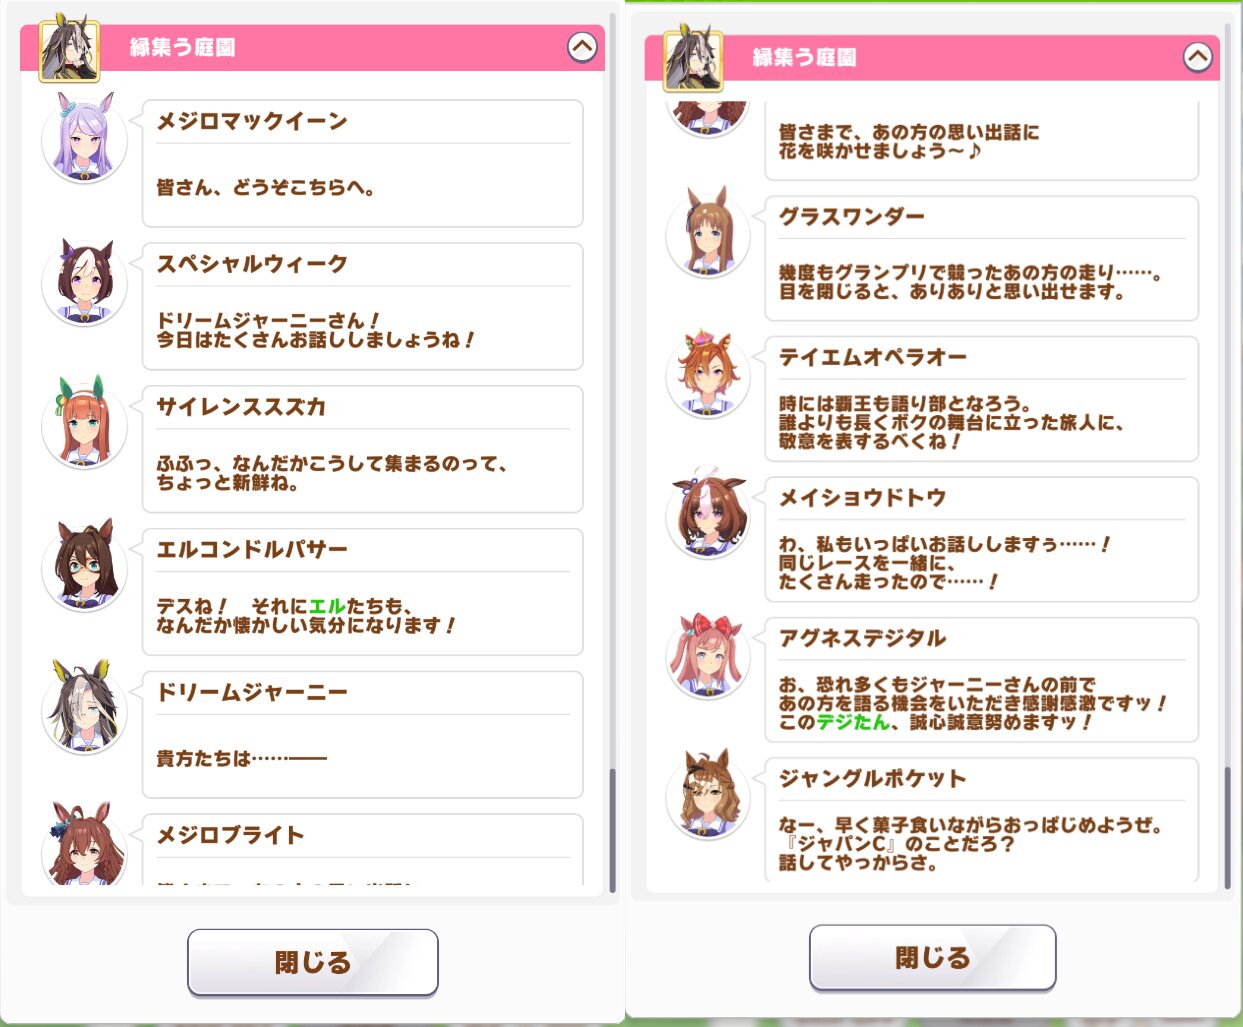Screen dimensions: 1243x1027
Task: Collapse the left 緑集う庭園 header chevron
Action: (582, 46)
